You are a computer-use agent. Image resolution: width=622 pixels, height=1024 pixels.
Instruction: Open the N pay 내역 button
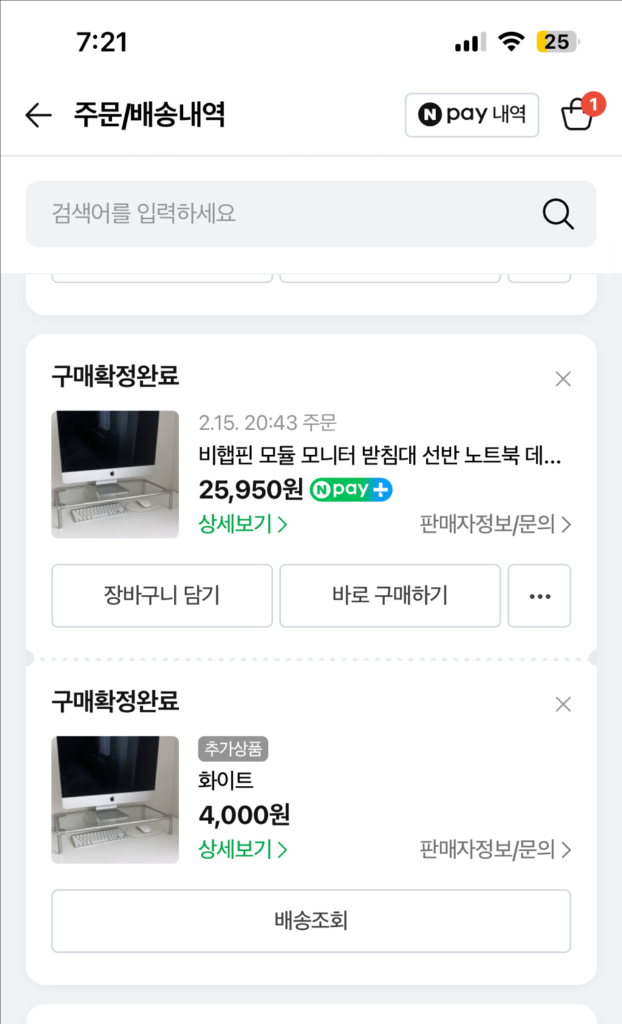pyautogui.click(x=471, y=114)
